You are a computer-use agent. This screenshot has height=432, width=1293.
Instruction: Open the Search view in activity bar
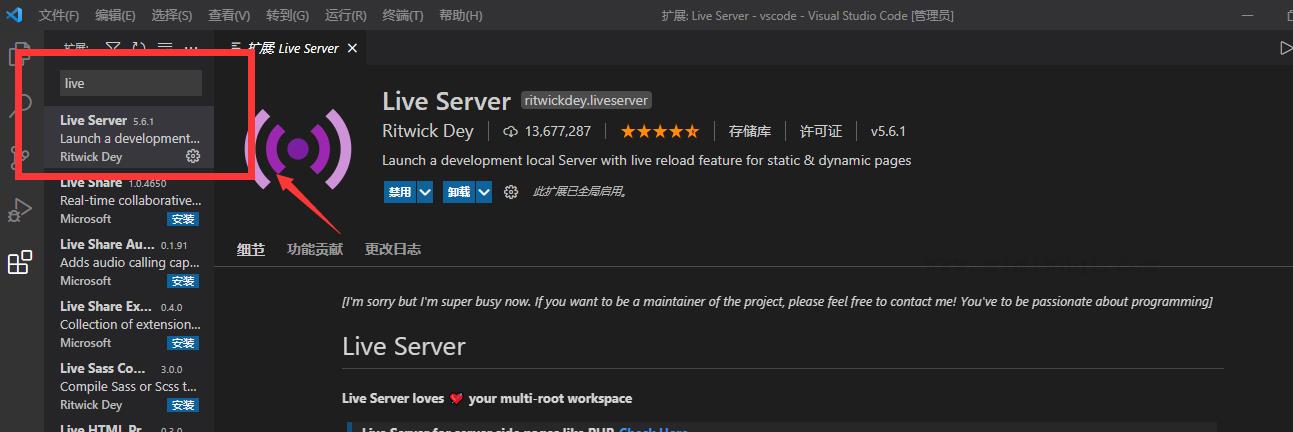point(20,105)
